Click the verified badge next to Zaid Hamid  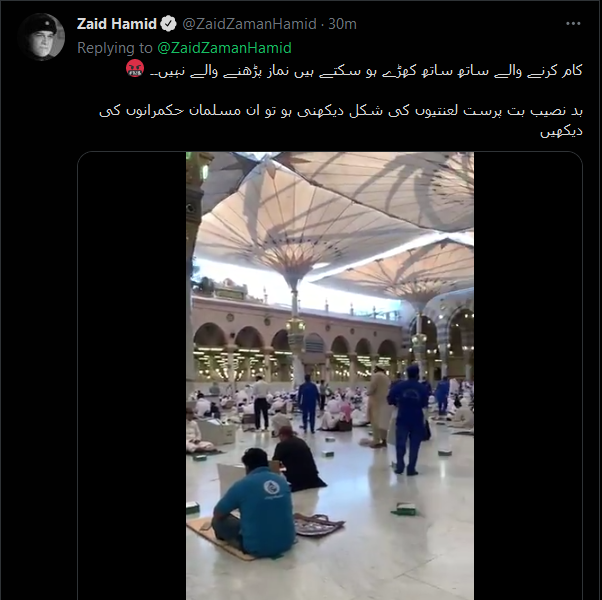pyautogui.click(x=168, y=24)
